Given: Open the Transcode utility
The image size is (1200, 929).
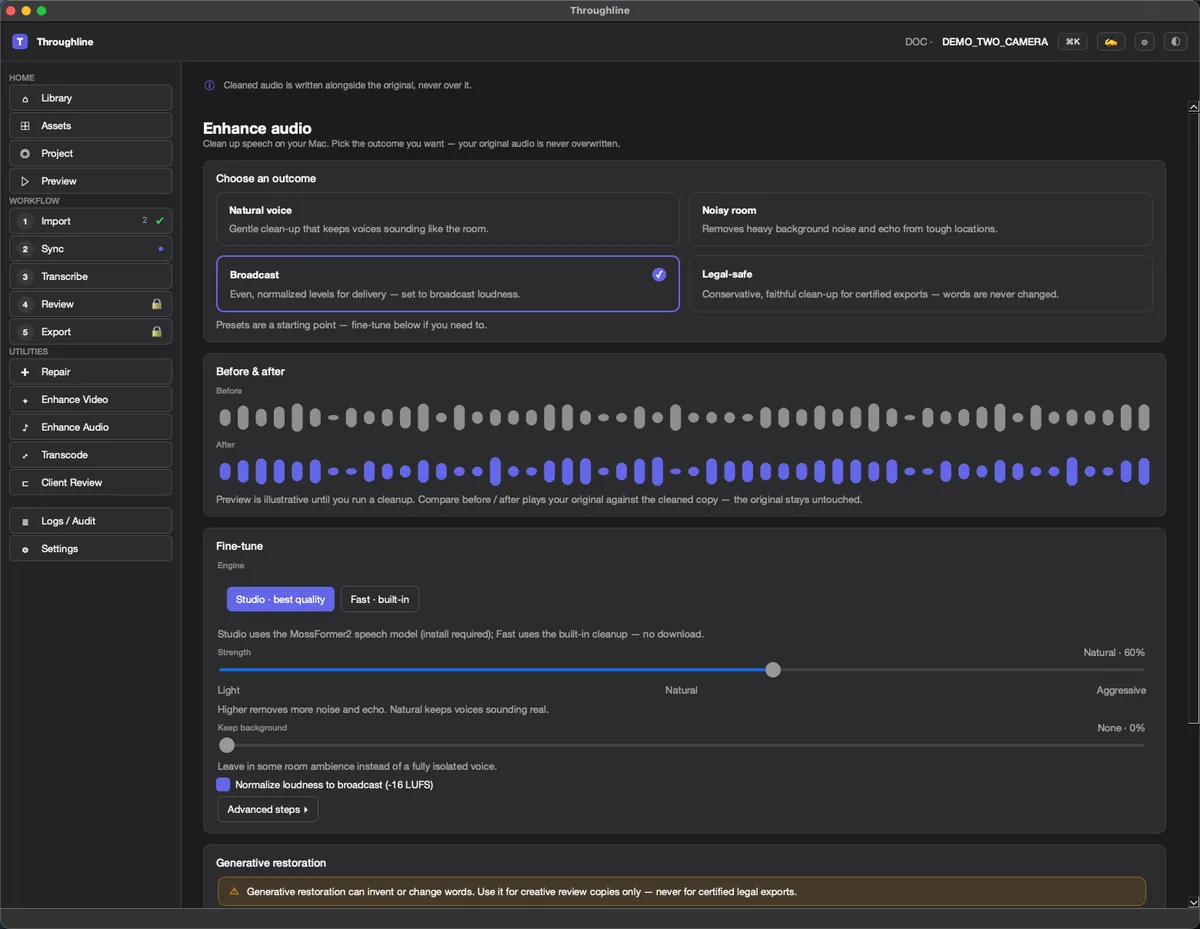Looking at the screenshot, I should click(90, 455).
